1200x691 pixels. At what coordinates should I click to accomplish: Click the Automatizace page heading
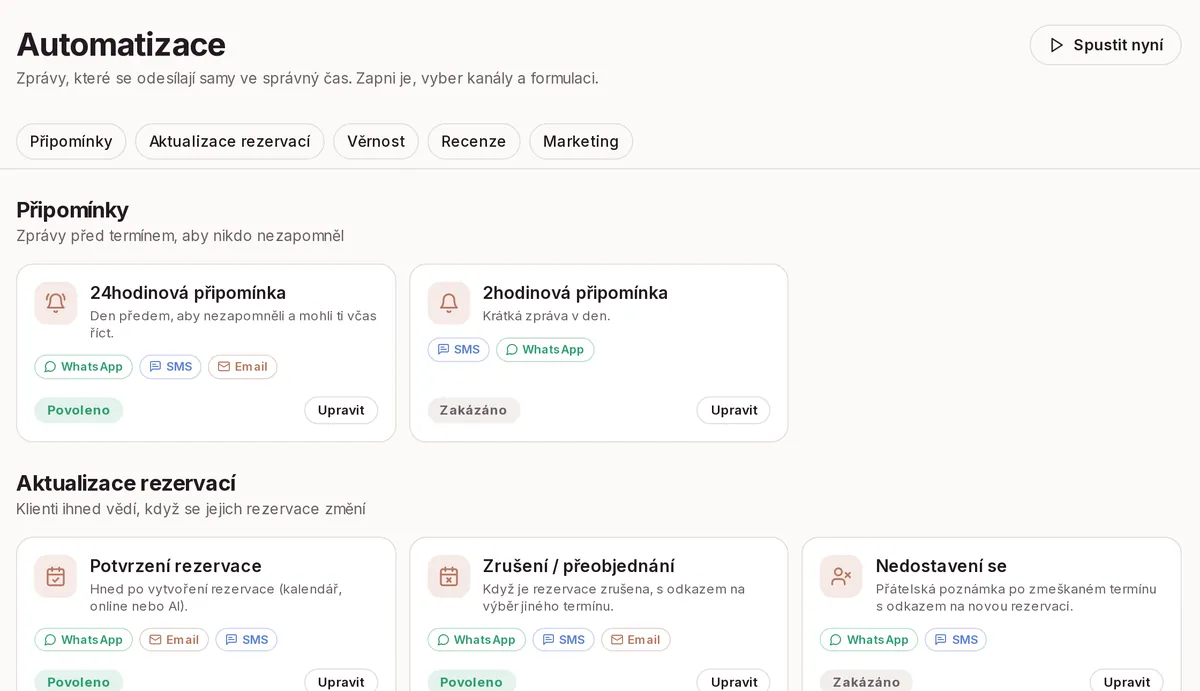coord(121,44)
